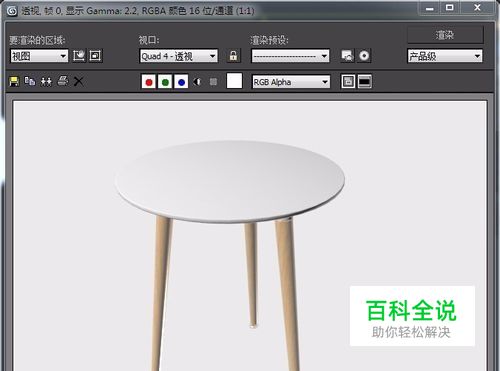The image size is (500, 371).
Task: Save the rendered image with disk icon
Action: 14,81
